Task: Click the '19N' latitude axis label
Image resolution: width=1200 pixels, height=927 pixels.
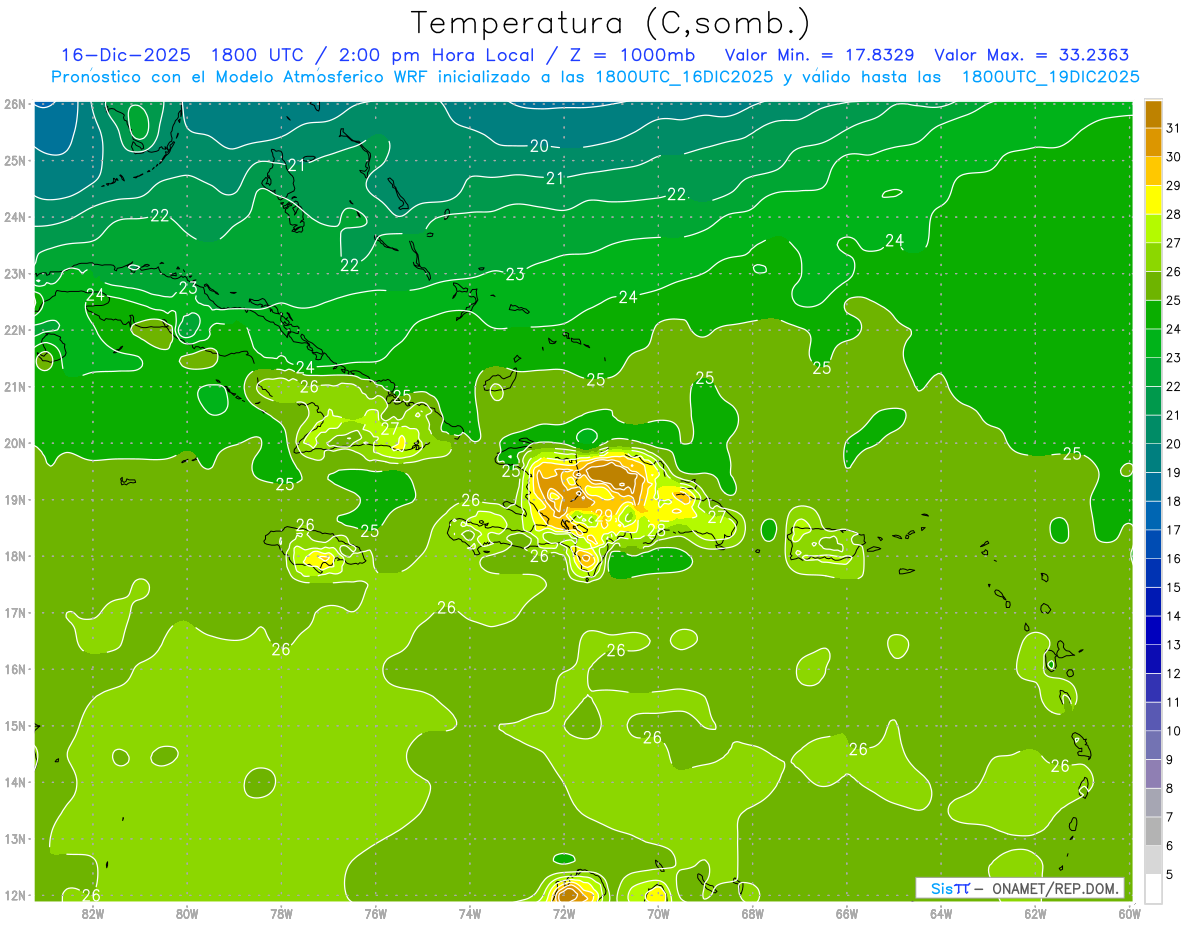Action: 15,500
